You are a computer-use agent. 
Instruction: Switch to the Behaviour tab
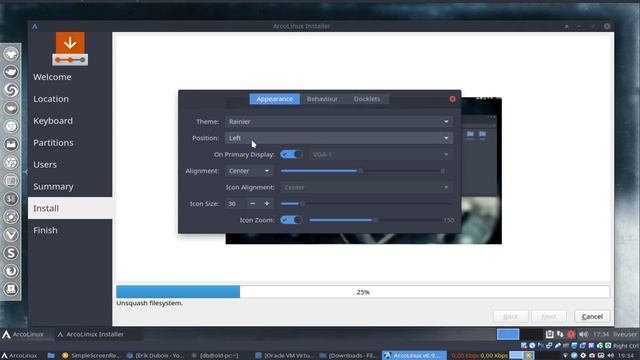pos(322,99)
